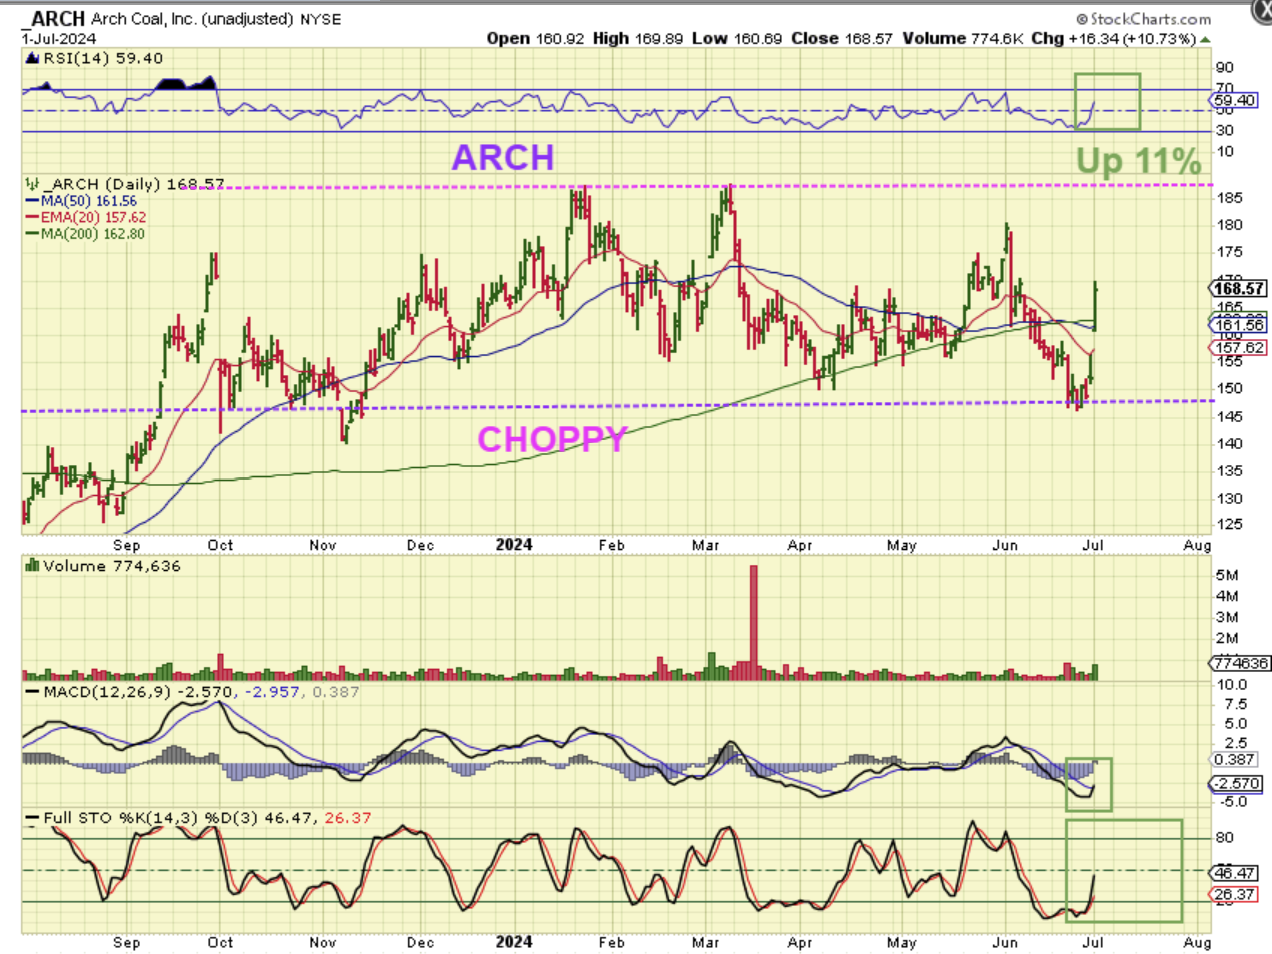The width and height of the screenshot is (1272, 954).
Task: Click the header value 'Close 168.57'
Action: (841, 39)
